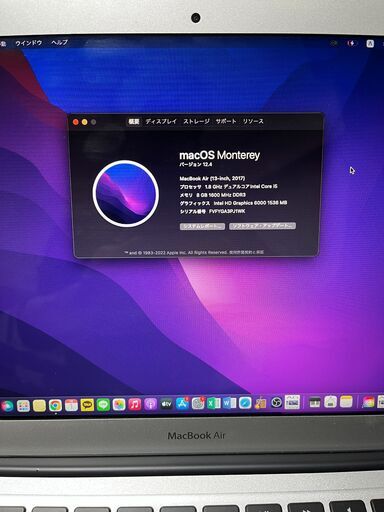384x512 pixels.
Task: Open the Photos app in the dock
Action: [119, 405]
